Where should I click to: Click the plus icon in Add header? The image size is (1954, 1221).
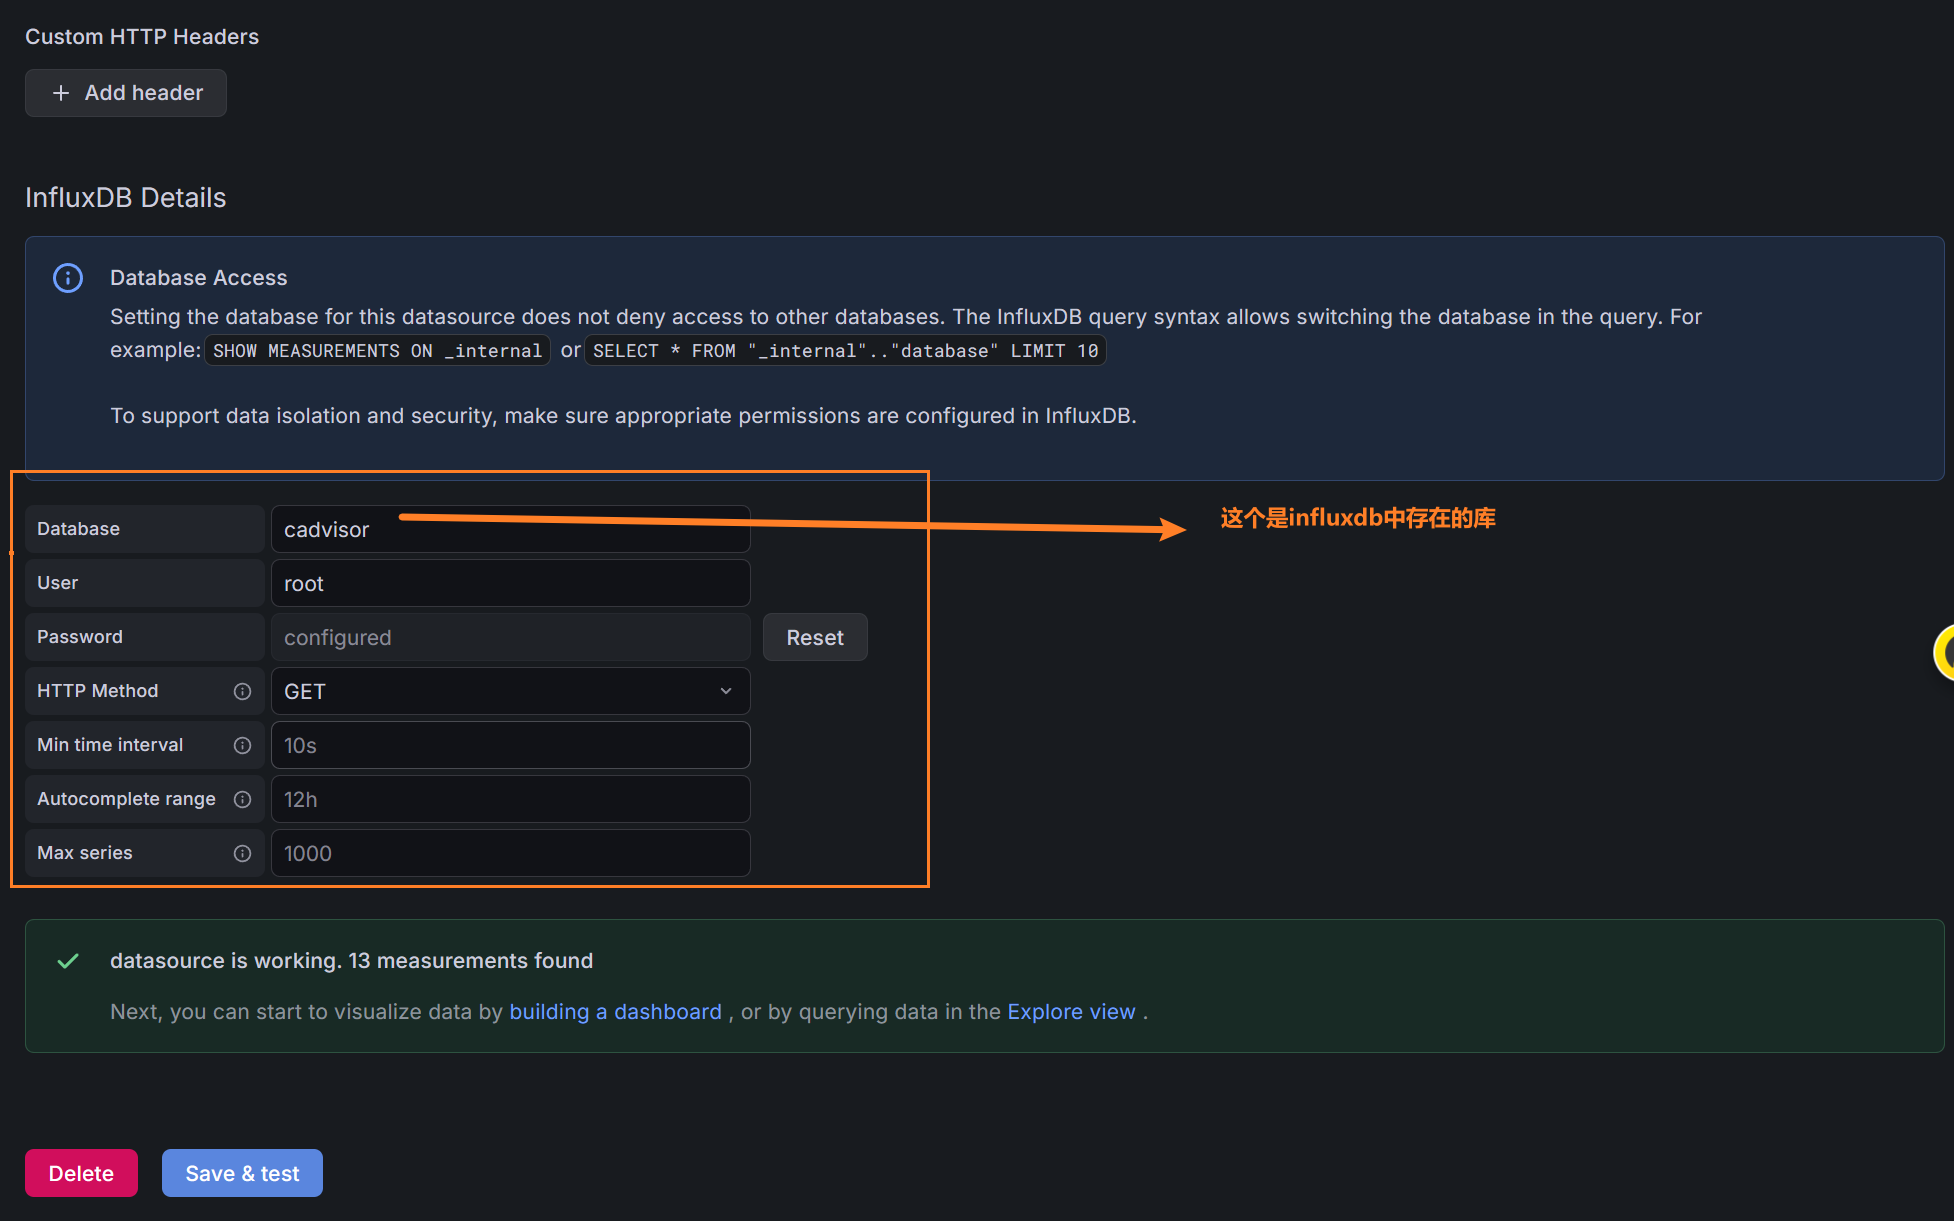pyautogui.click(x=61, y=93)
